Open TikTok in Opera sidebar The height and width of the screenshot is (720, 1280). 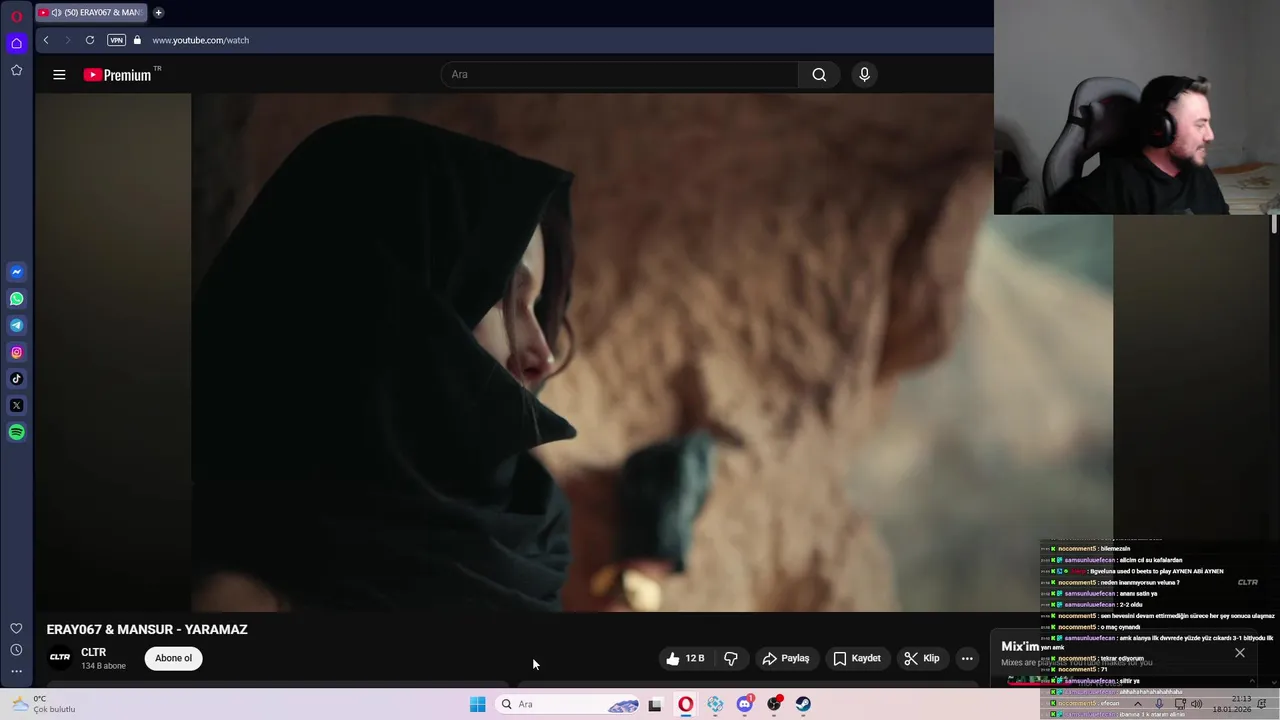(16, 379)
